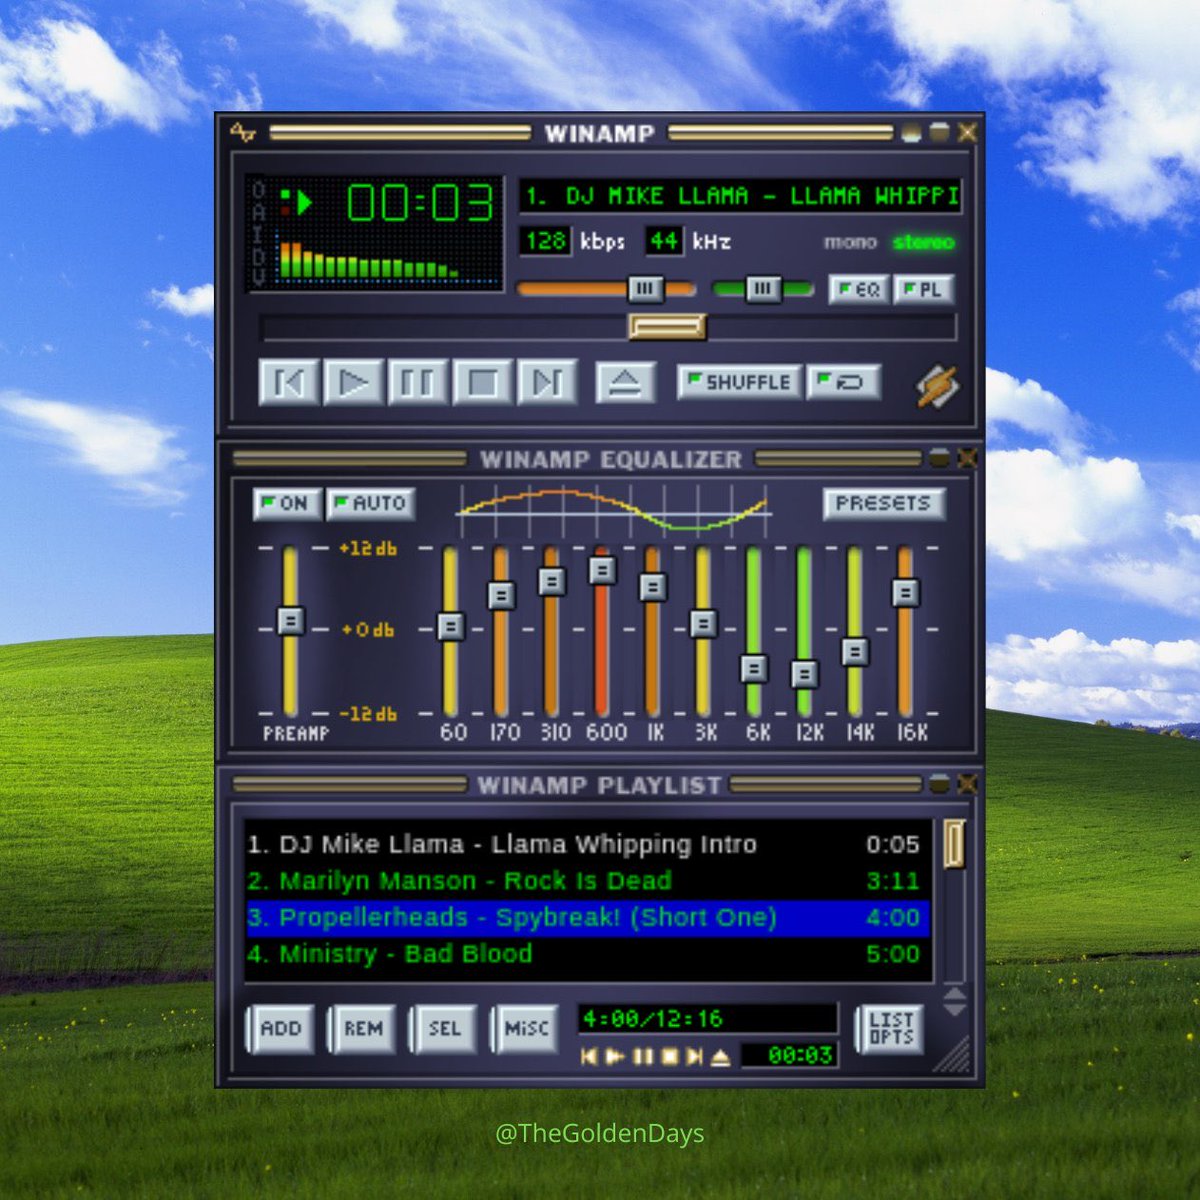The height and width of the screenshot is (1200, 1200).
Task: Toggle the PL playlist button
Action: pos(924,290)
